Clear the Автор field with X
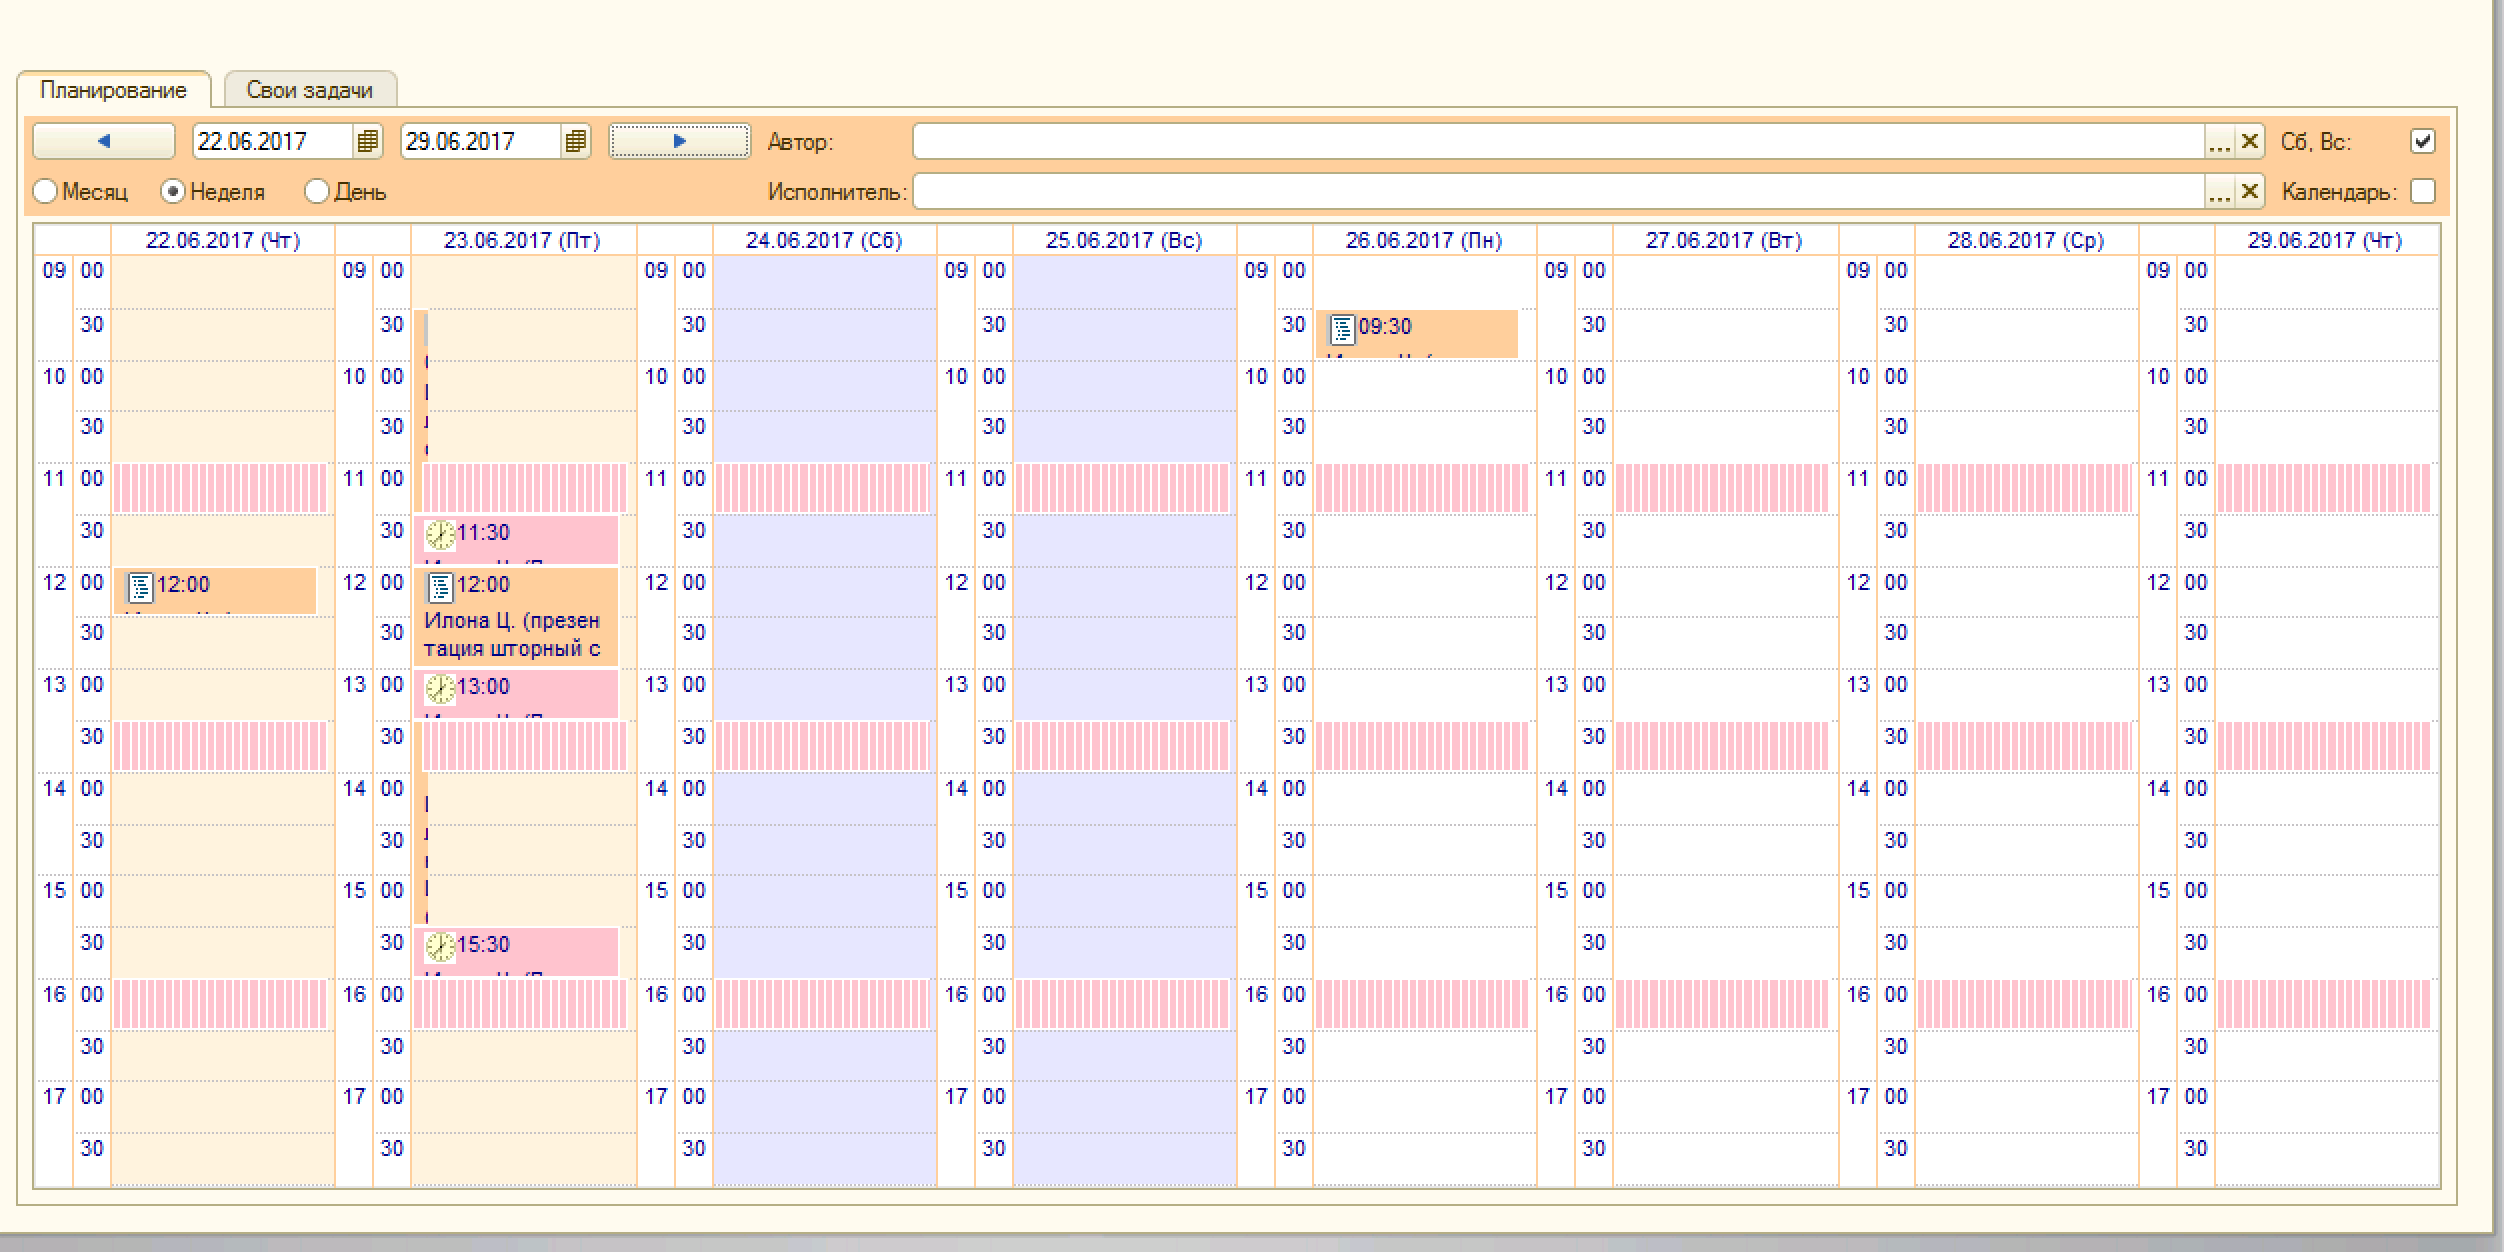Viewport: 2504px width, 1252px height. 2250,141
